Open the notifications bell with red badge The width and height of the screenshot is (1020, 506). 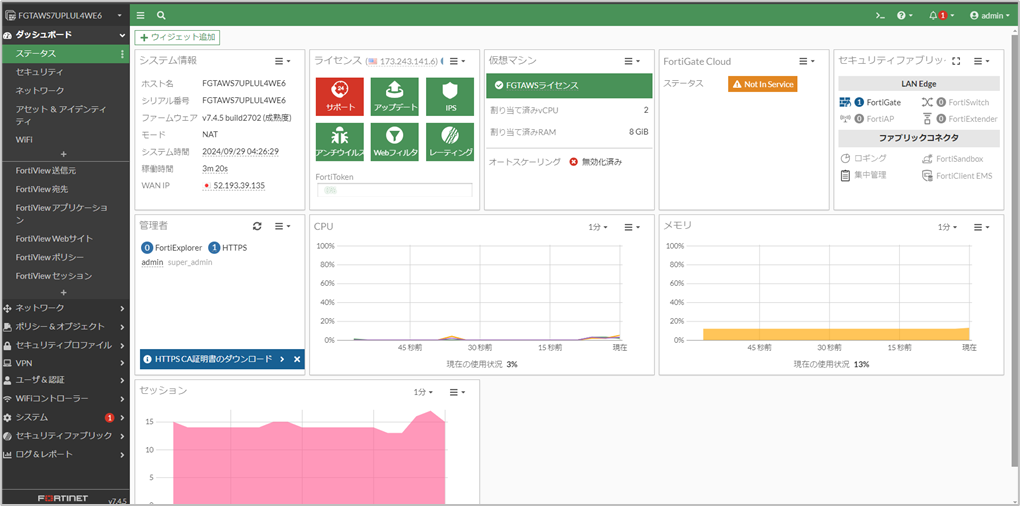coord(941,15)
